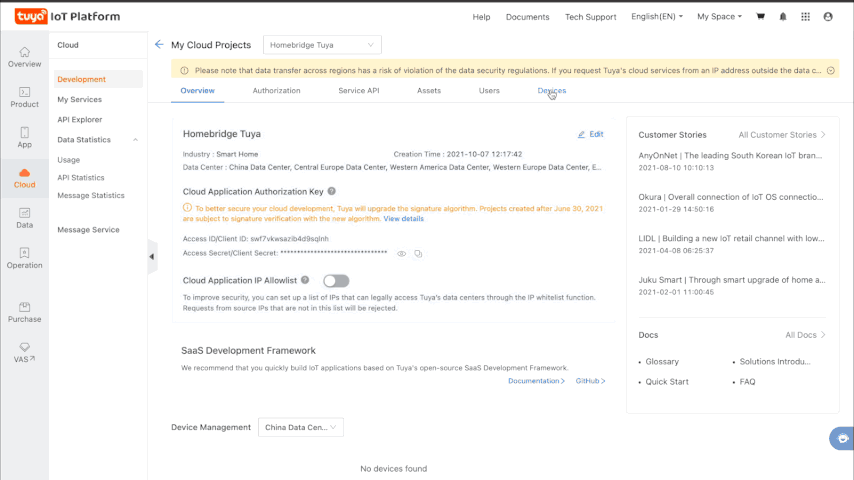The height and width of the screenshot is (480, 854).
Task: Switch to the Users tab
Action: [489, 90]
